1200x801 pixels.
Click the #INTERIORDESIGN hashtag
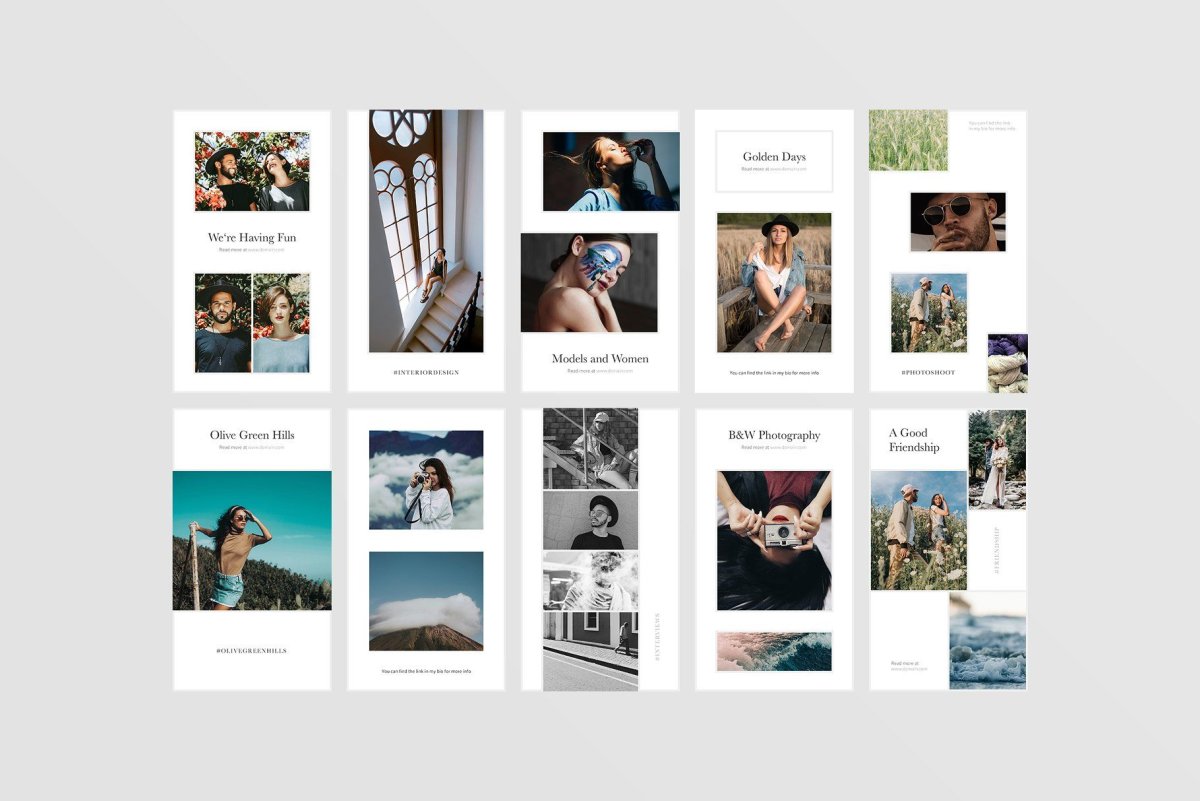425,372
